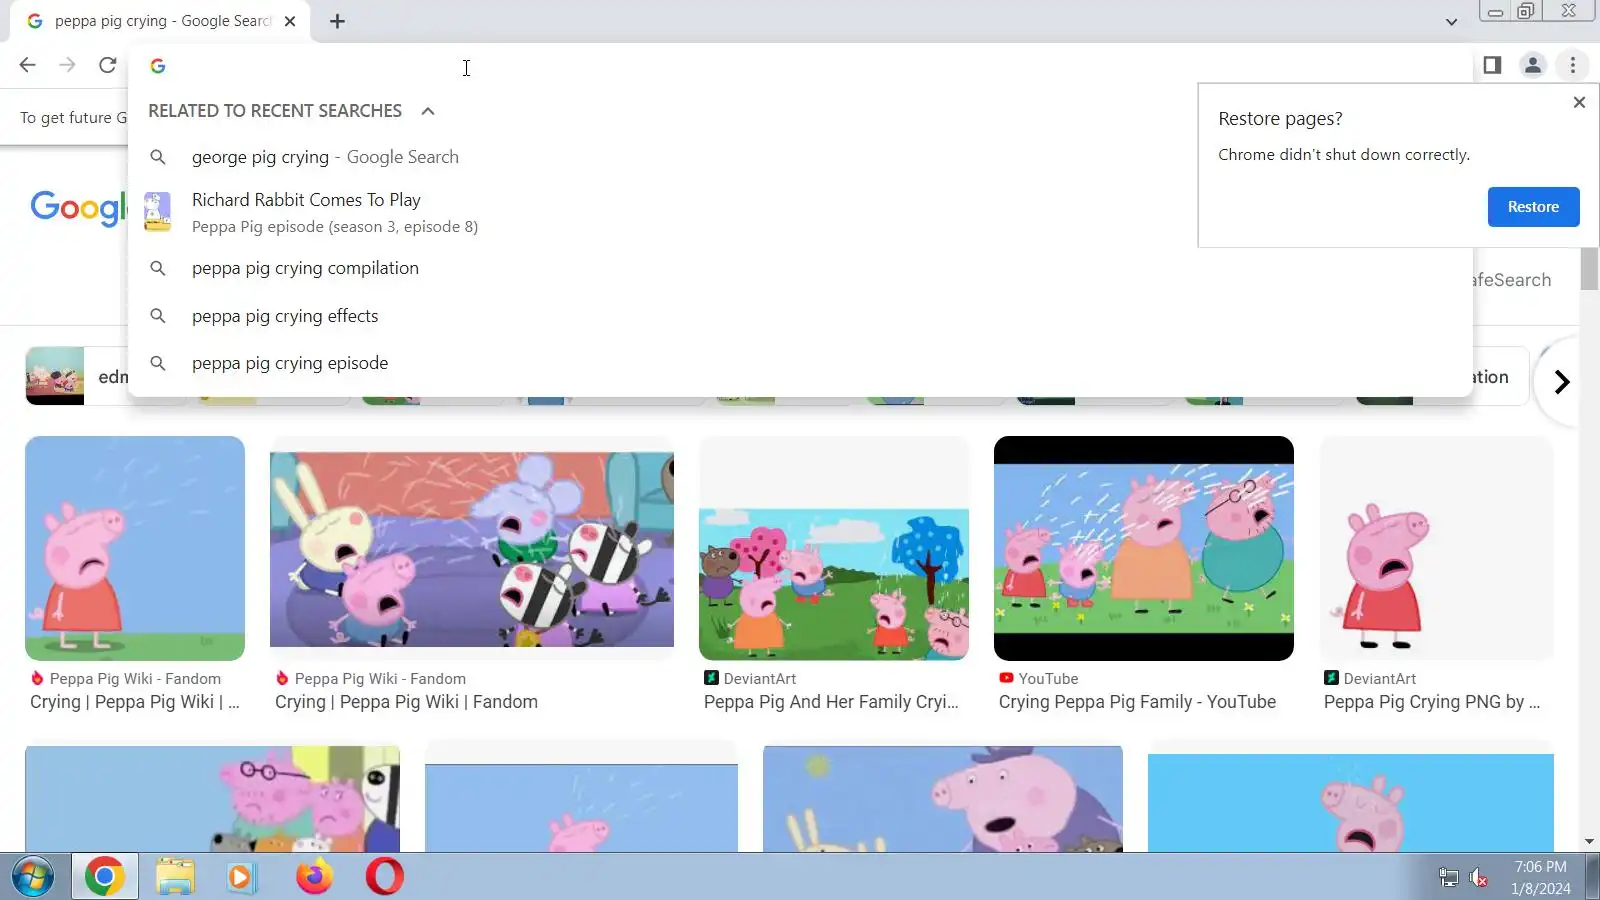Choose peppa pig crying effects suggestion
This screenshot has height=900, width=1600.
pyautogui.click(x=800, y=316)
